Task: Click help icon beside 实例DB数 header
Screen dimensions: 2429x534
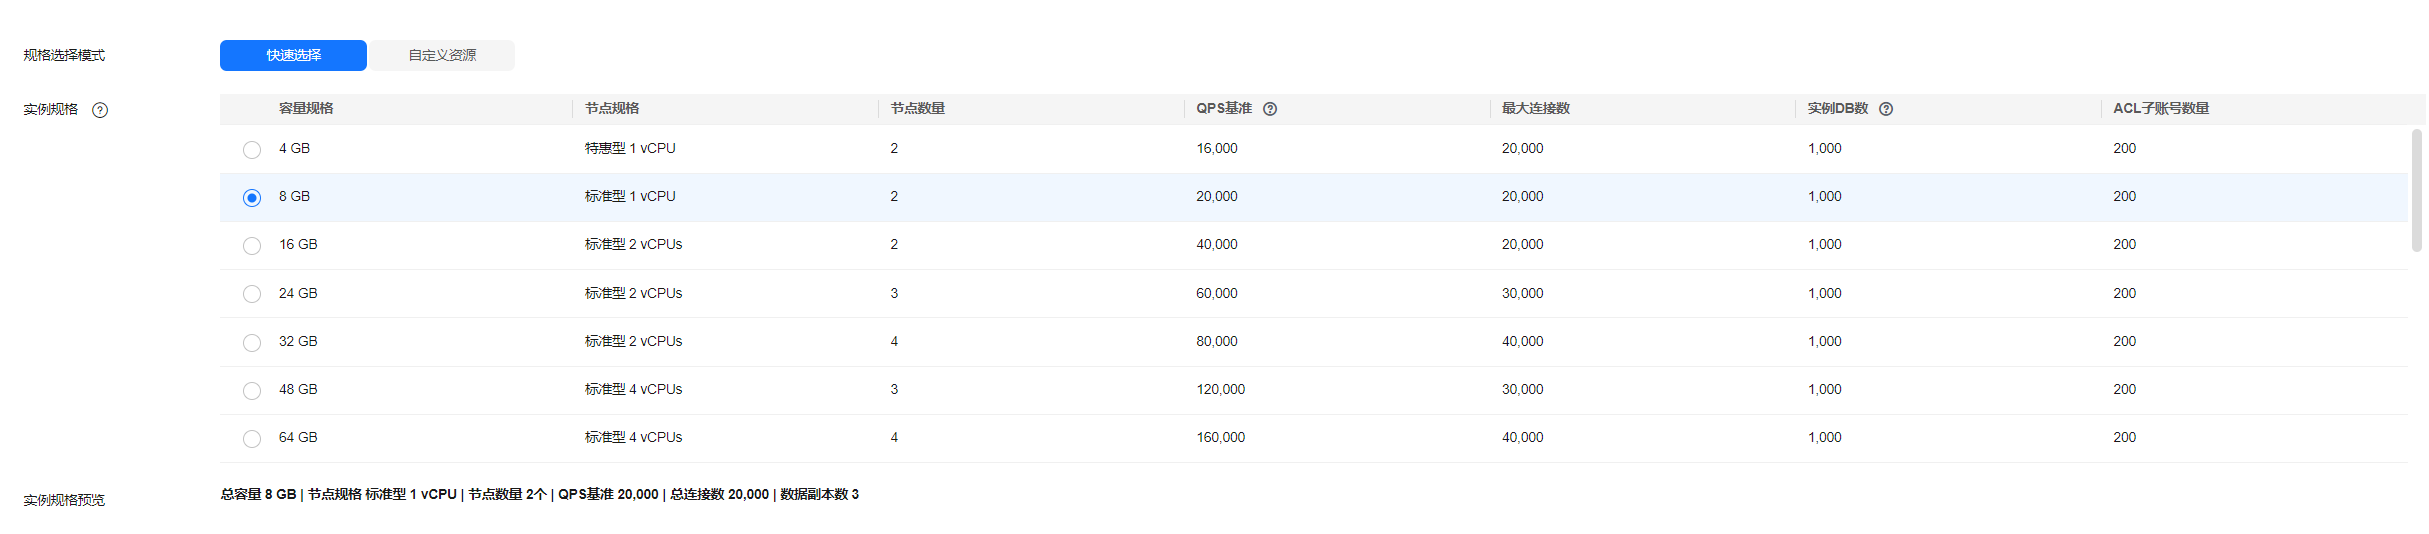Action: (x=1886, y=109)
